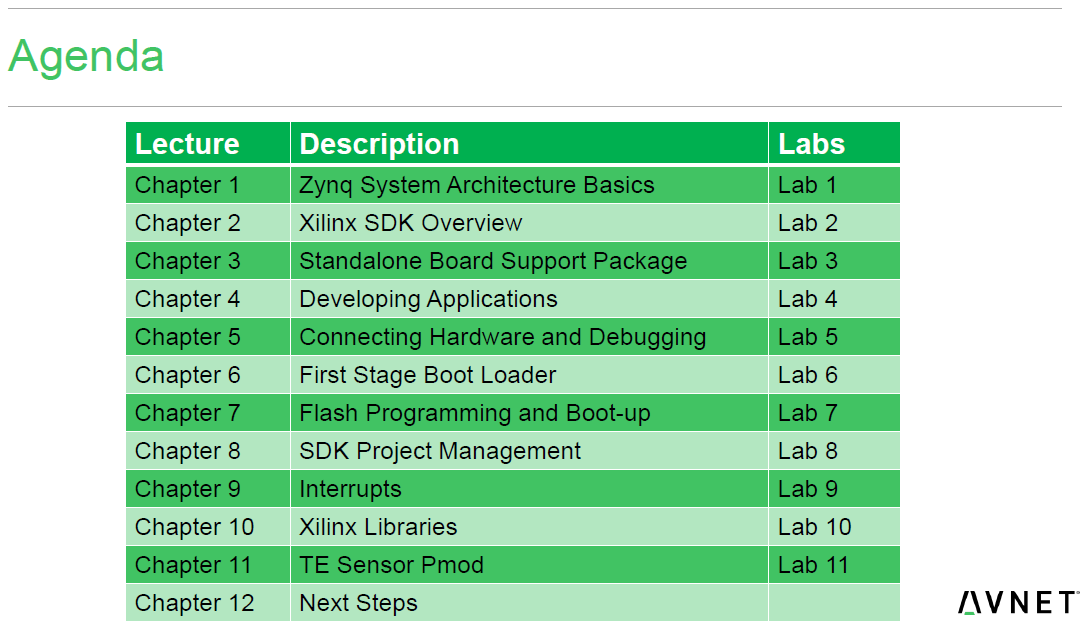Screen dimensions: 1085x627
Task: Click the "Lab 1" cell
Action: tap(835, 185)
